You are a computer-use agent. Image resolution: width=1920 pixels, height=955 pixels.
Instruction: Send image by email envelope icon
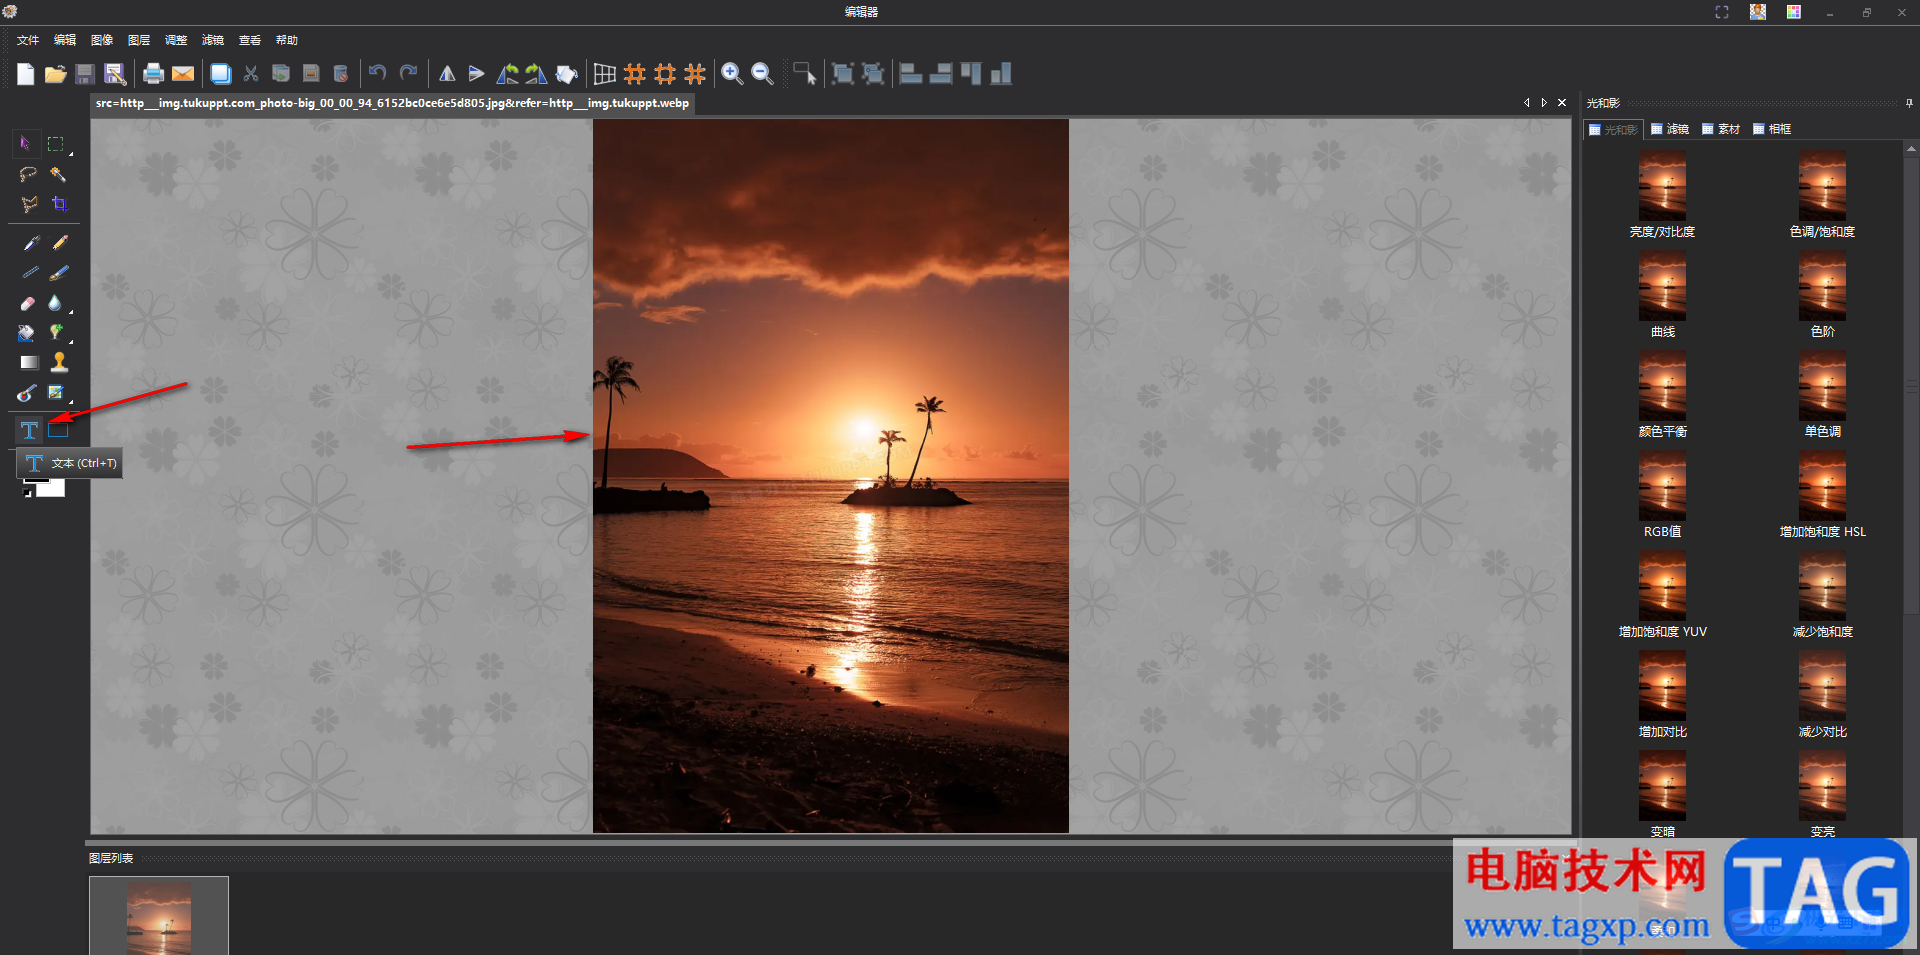tap(183, 73)
